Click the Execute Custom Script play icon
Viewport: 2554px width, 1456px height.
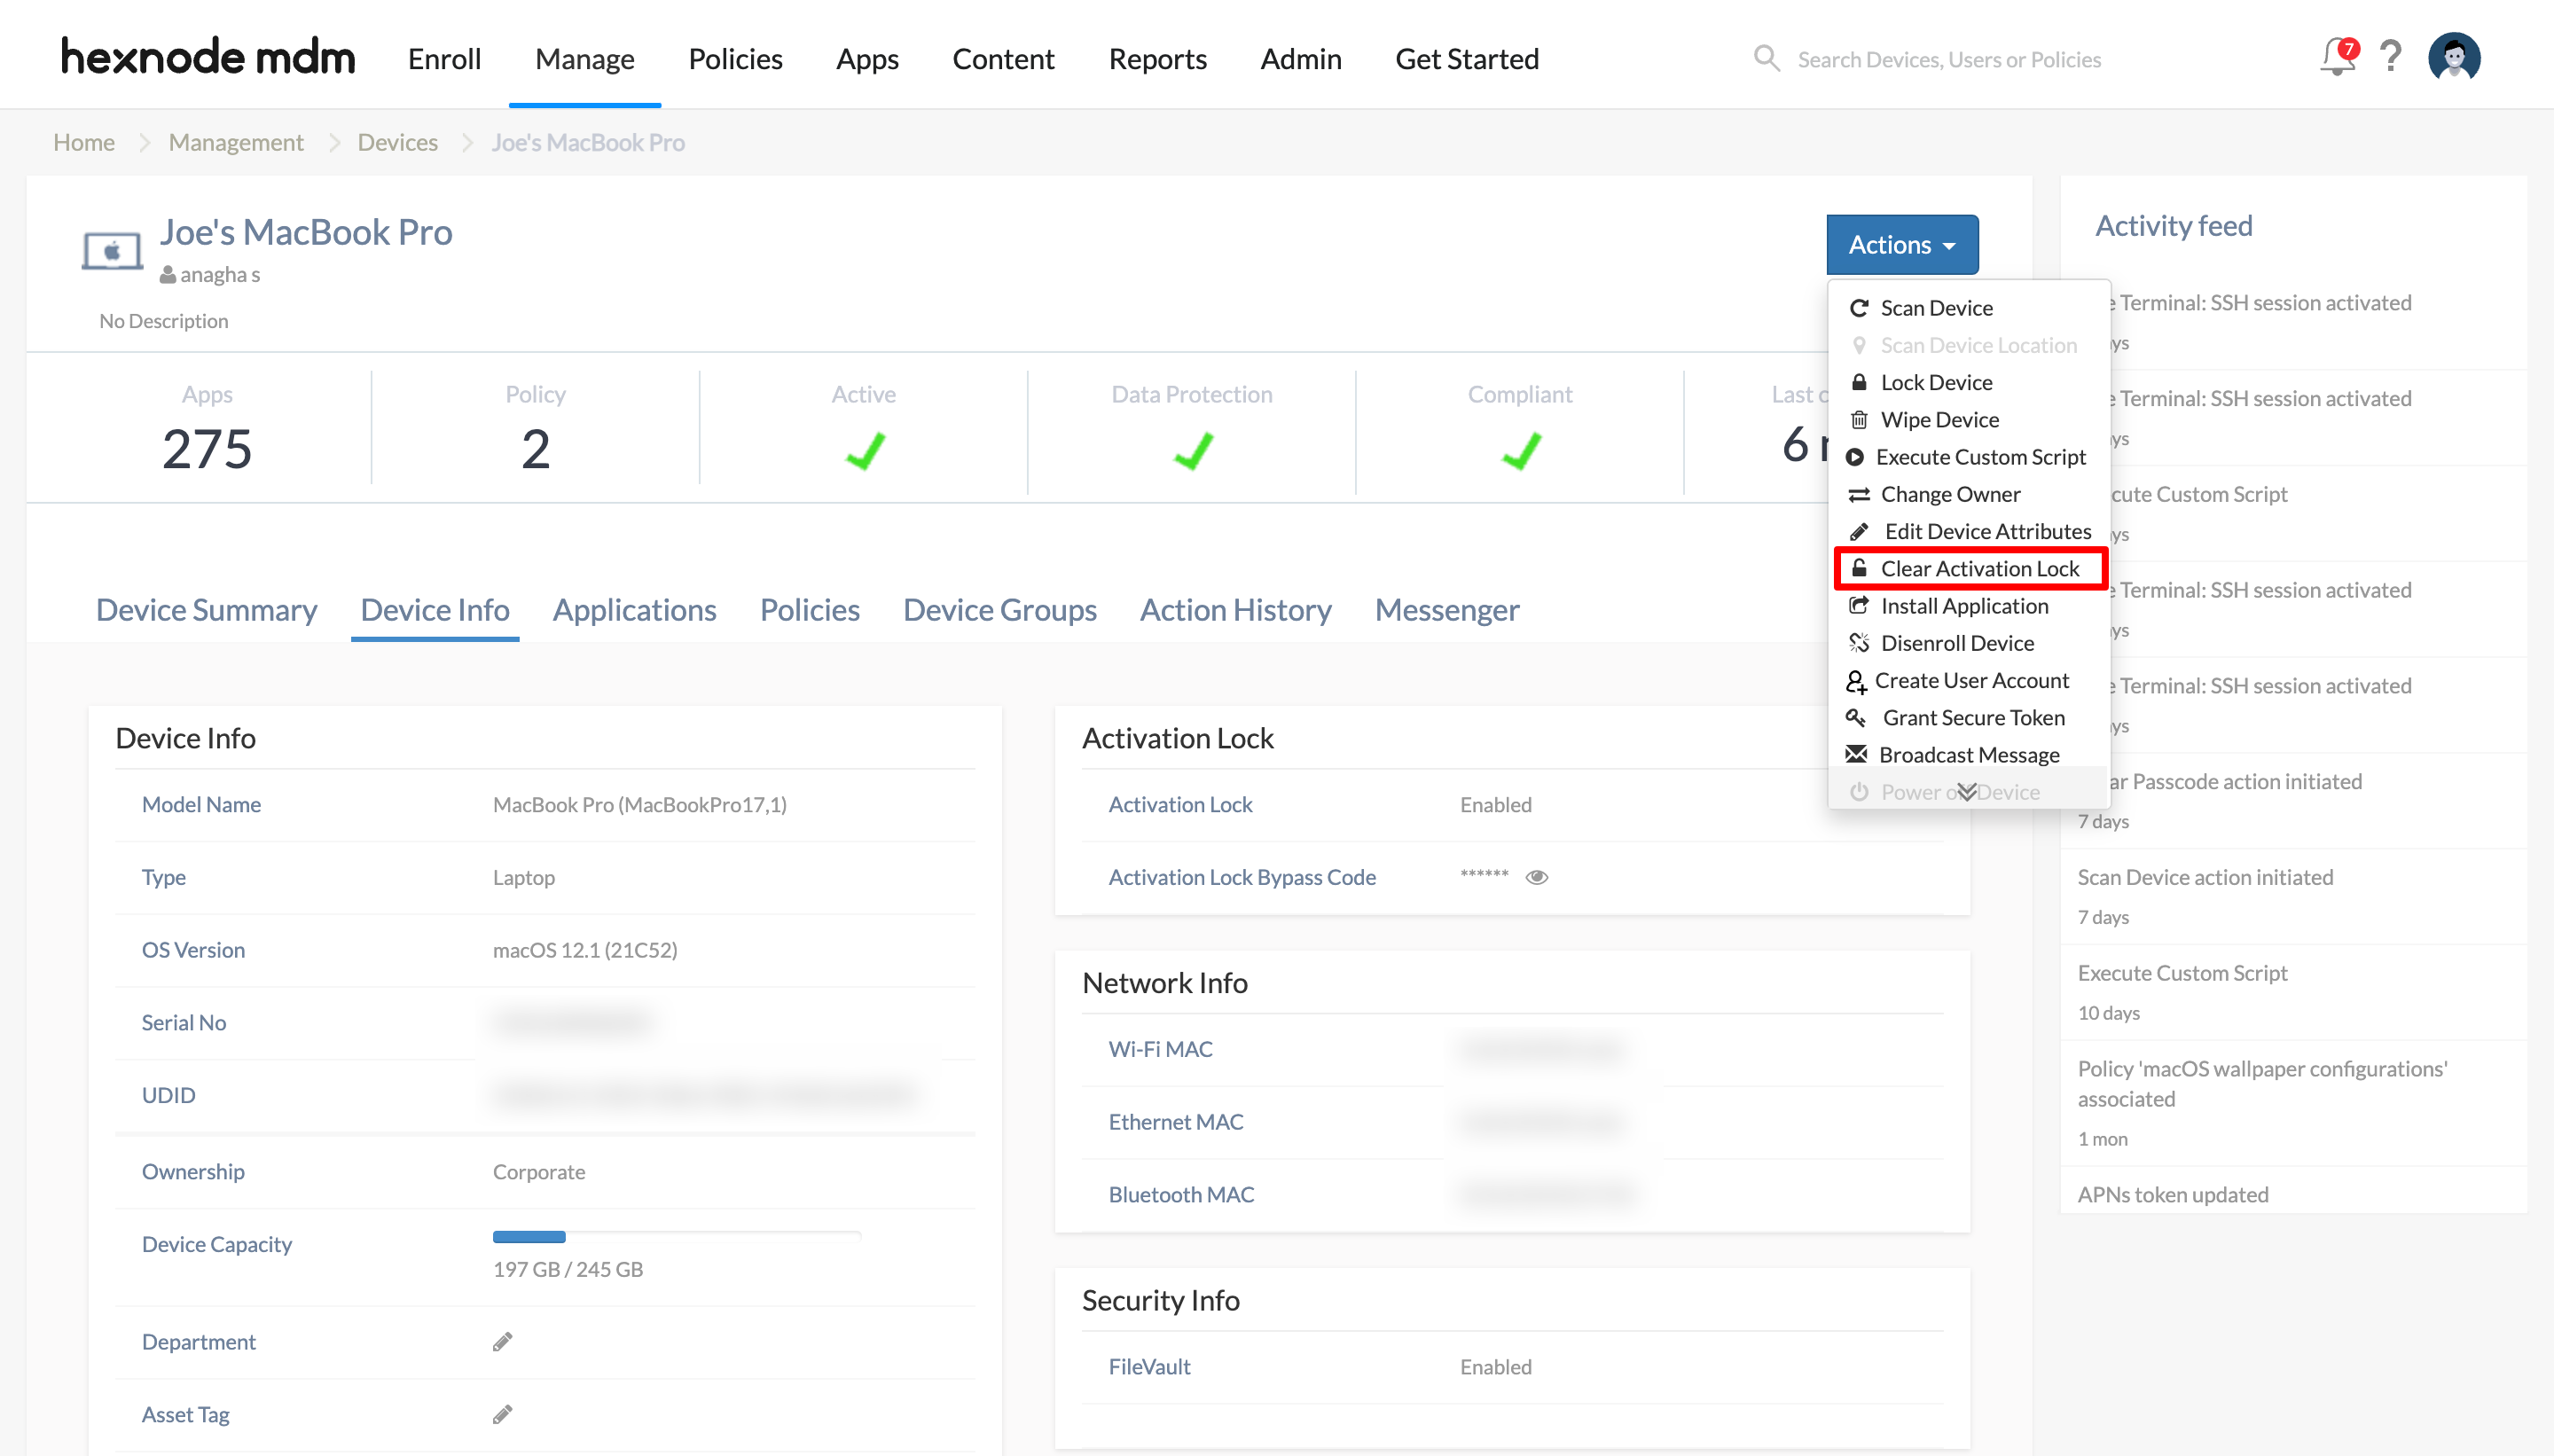(x=1855, y=457)
